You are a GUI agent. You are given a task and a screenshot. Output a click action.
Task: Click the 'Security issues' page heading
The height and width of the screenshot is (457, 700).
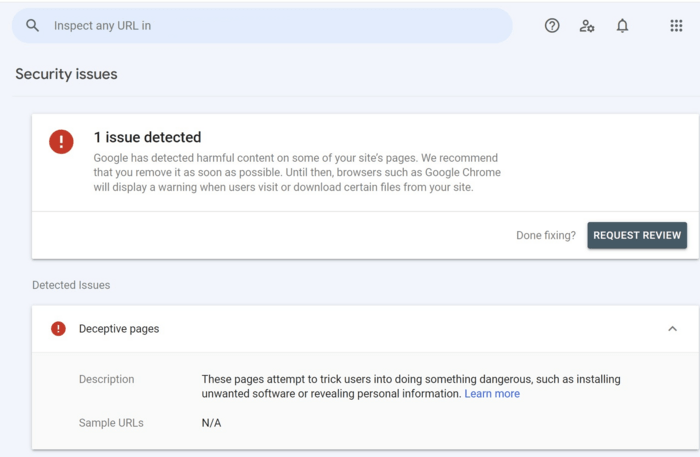pyautogui.click(x=66, y=74)
